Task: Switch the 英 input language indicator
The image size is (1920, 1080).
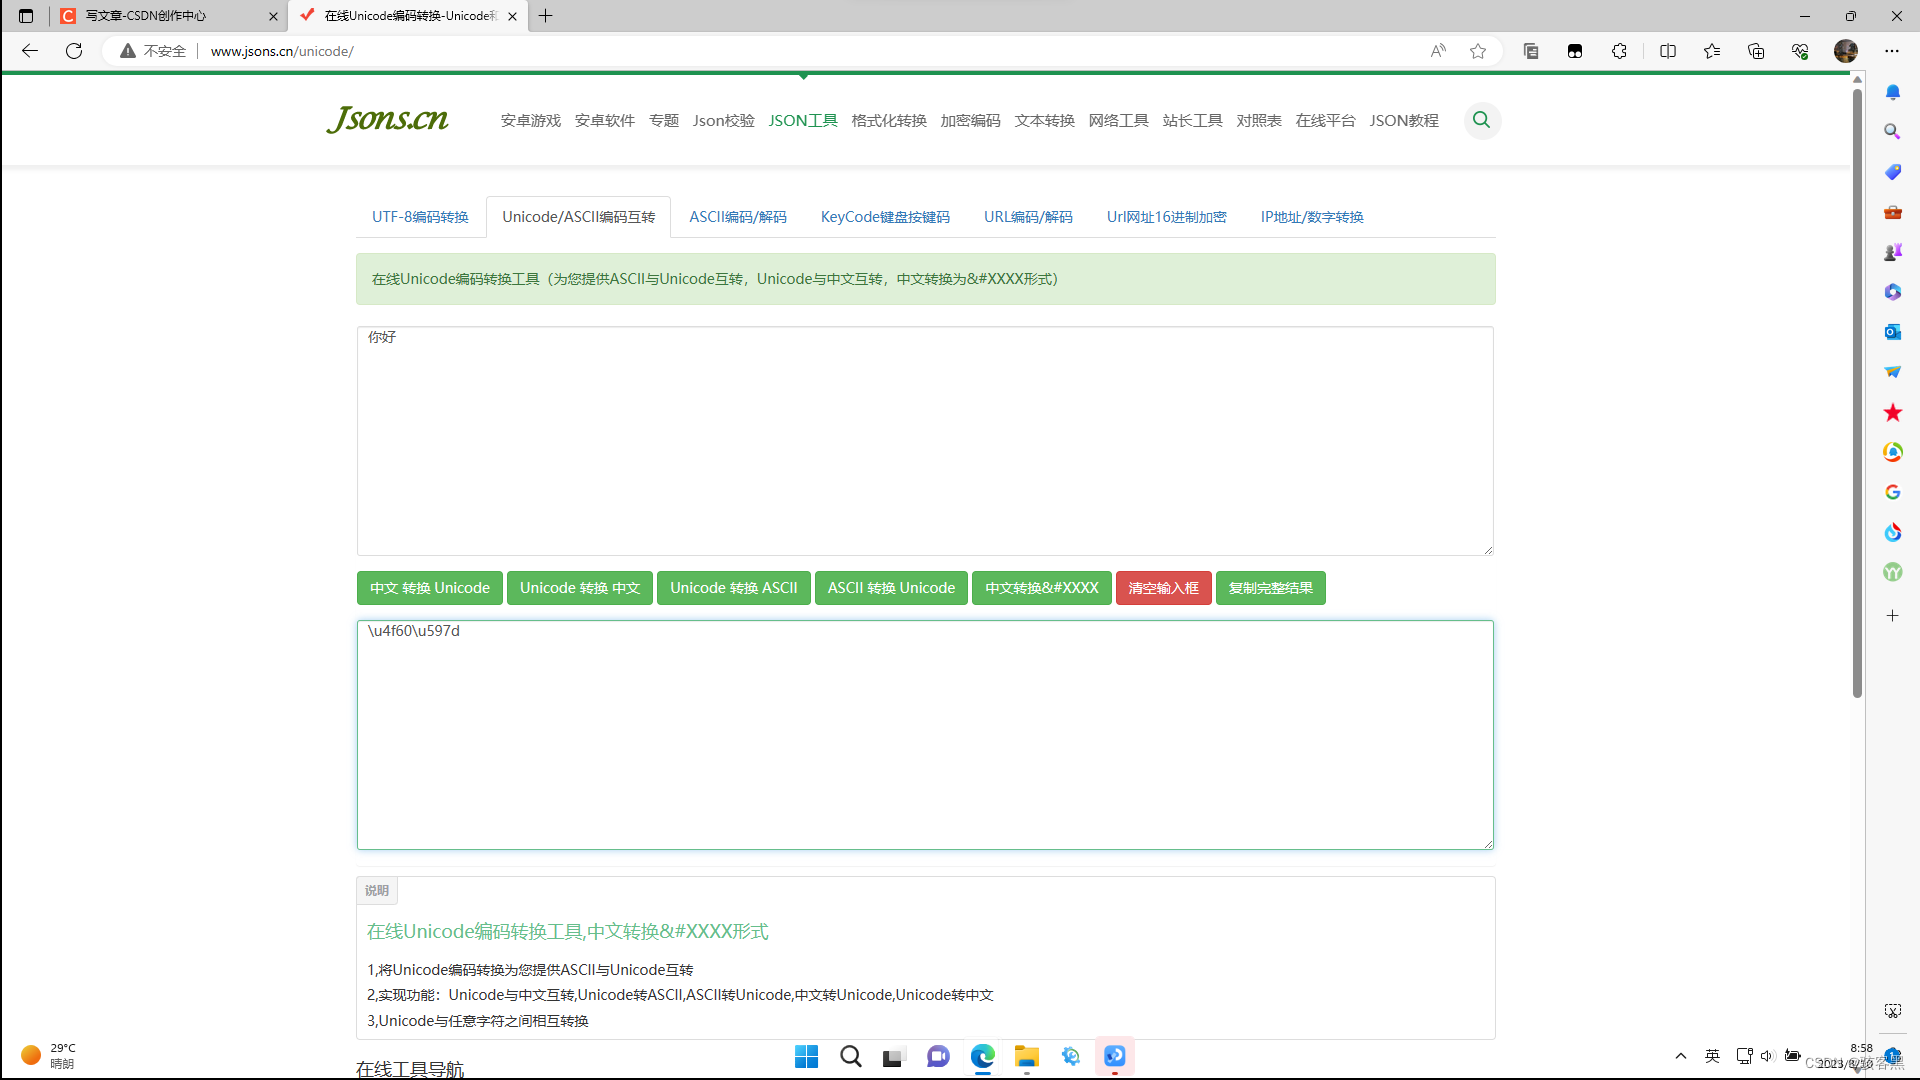Action: pos(1712,1055)
